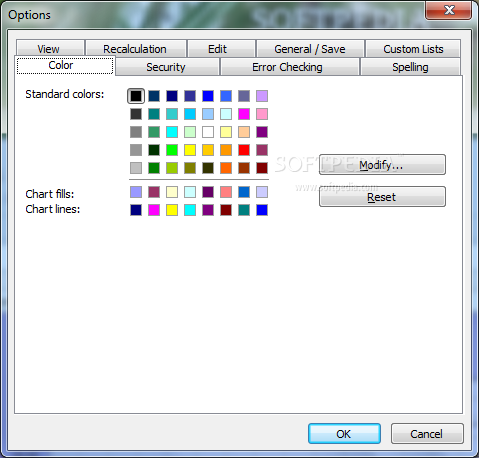The image size is (479, 458).
Task: Click the Modify... button
Action: tap(382, 165)
